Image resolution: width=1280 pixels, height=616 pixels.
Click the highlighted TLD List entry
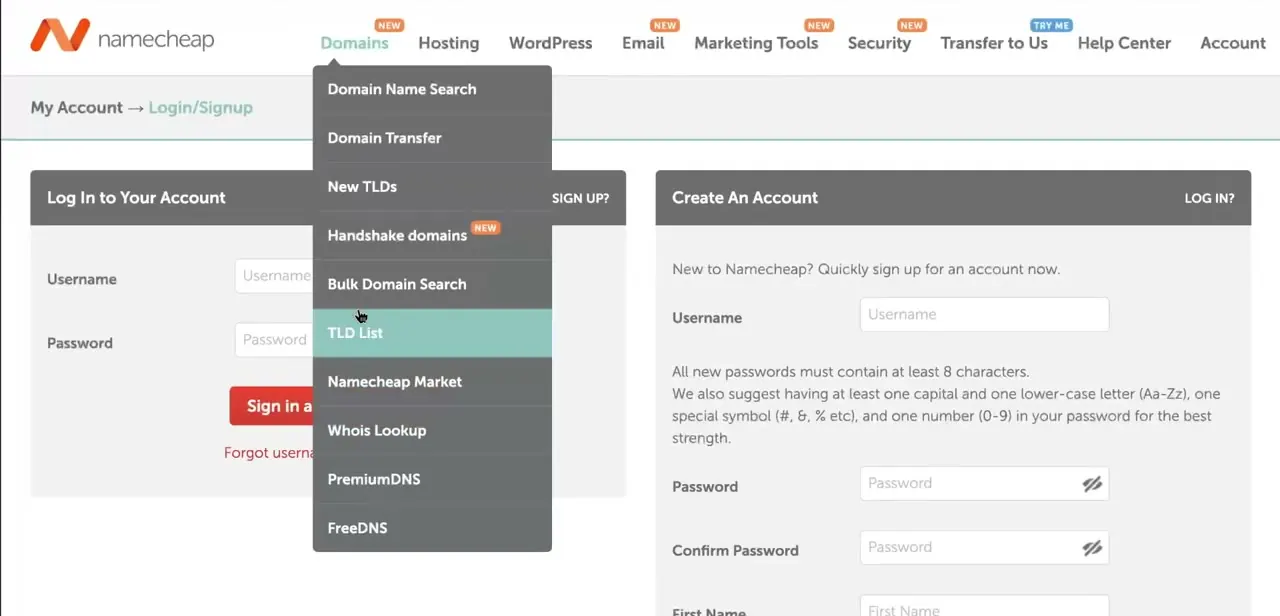432,333
